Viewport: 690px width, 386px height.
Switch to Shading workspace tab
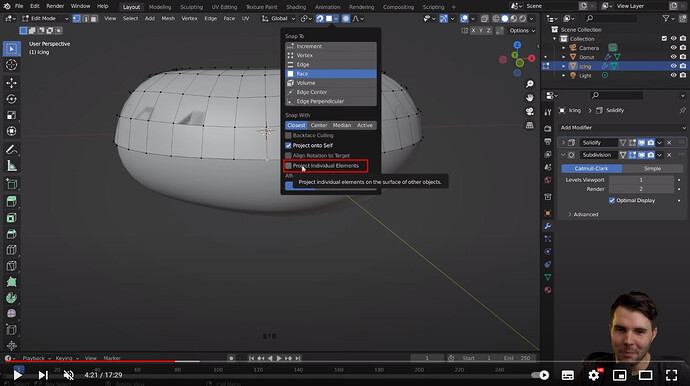point(296,7)
